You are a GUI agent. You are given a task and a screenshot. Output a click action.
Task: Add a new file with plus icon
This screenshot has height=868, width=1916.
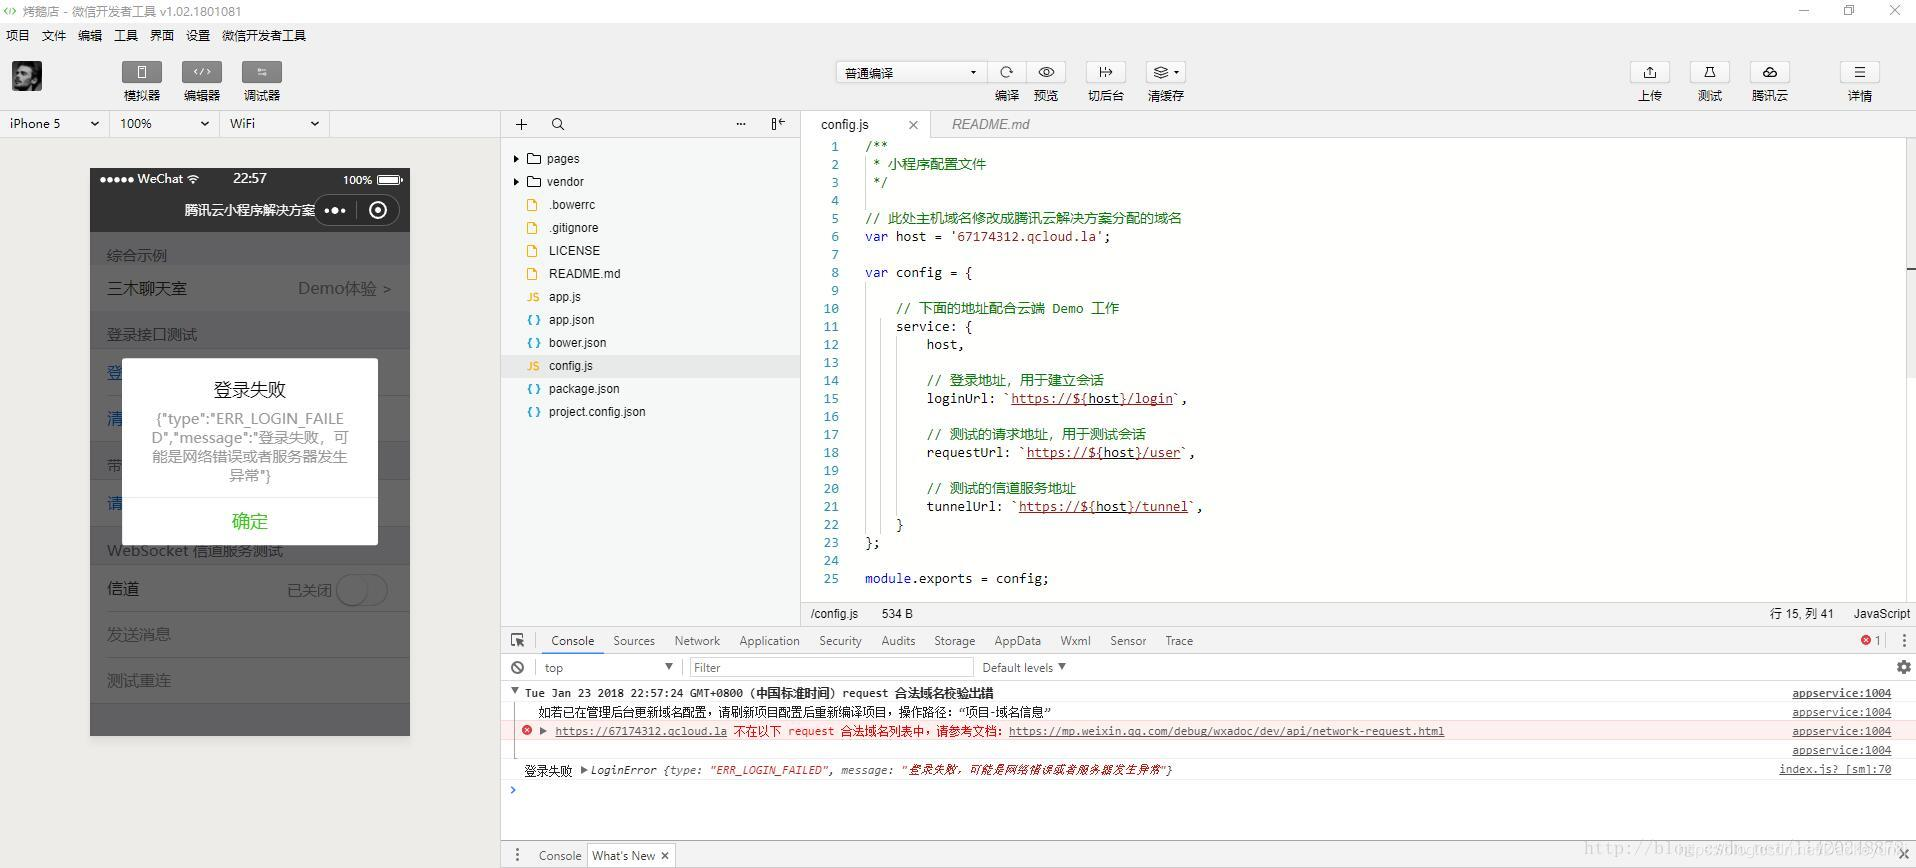[521, 124]
